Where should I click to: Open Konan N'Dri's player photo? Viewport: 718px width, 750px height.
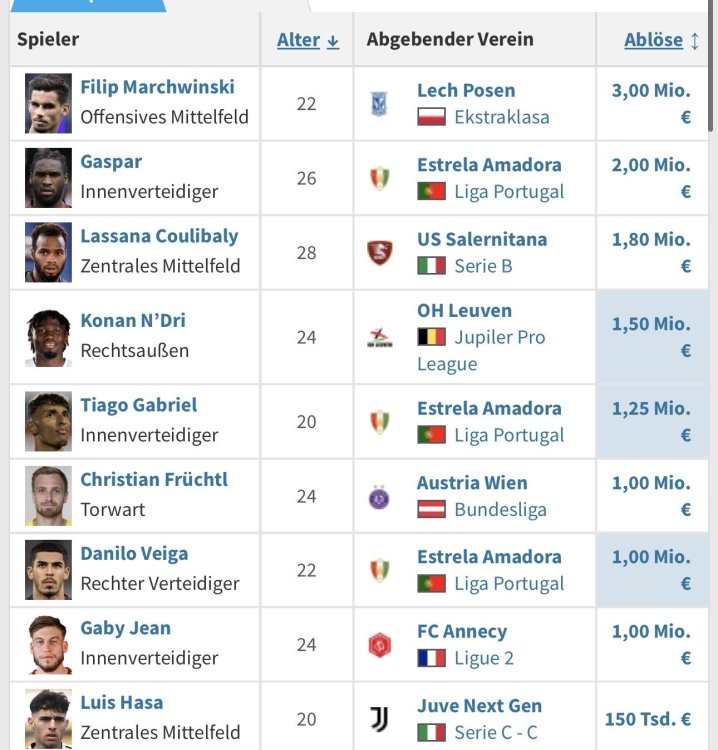click(48, 338)
